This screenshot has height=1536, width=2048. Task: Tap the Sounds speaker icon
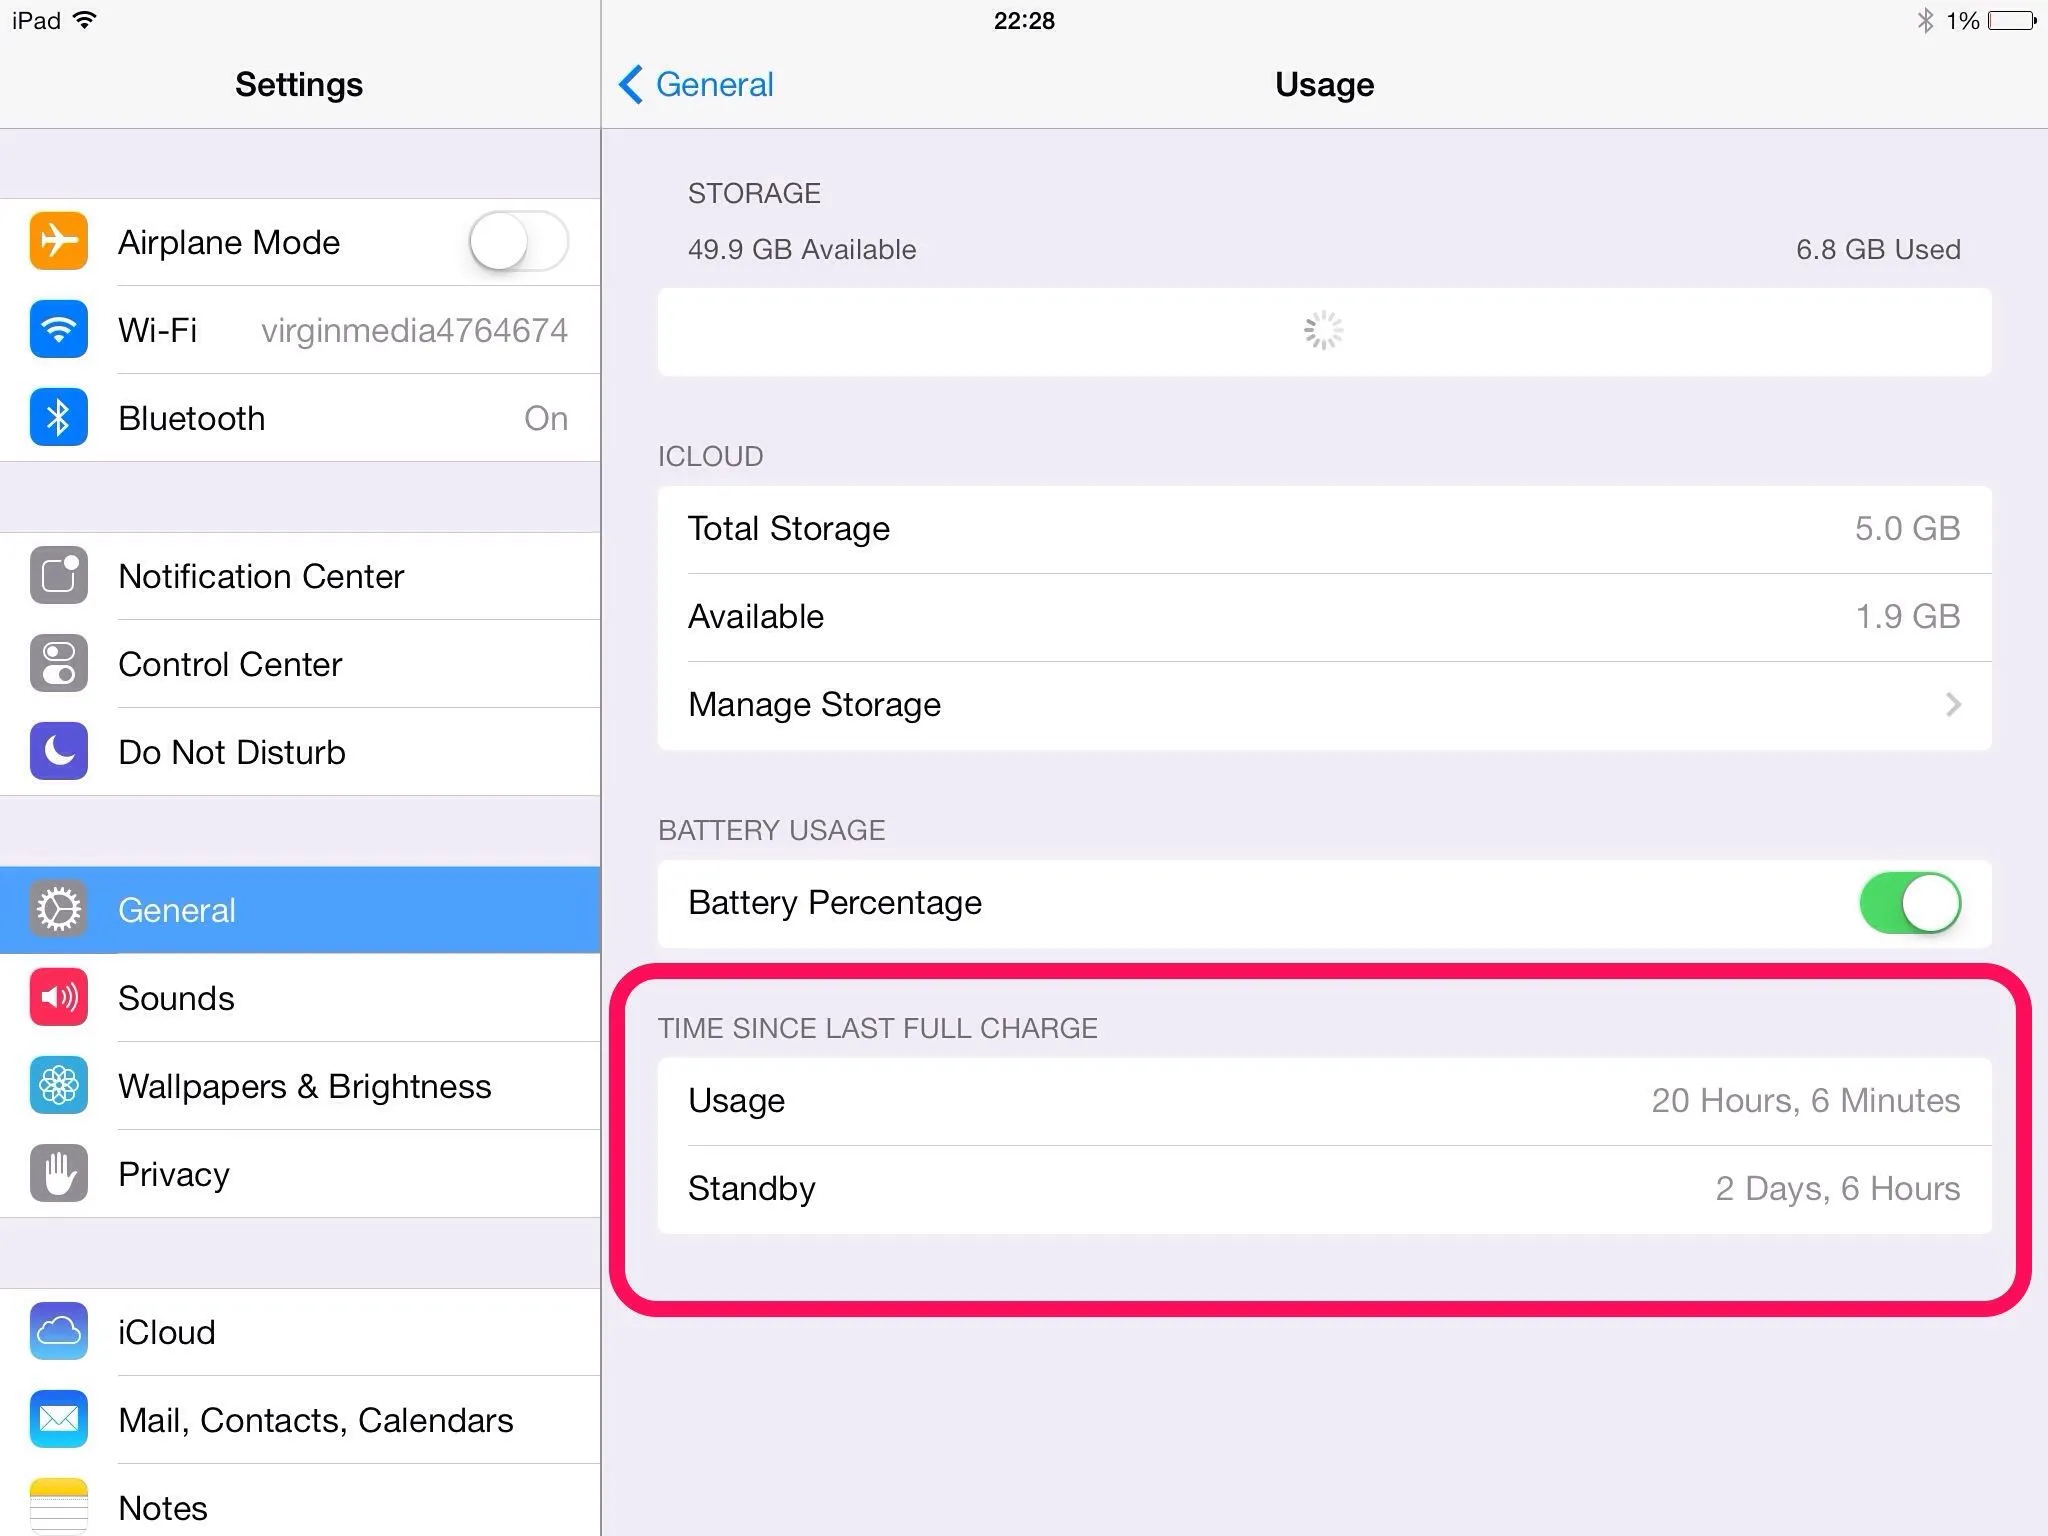coord(59,998)
